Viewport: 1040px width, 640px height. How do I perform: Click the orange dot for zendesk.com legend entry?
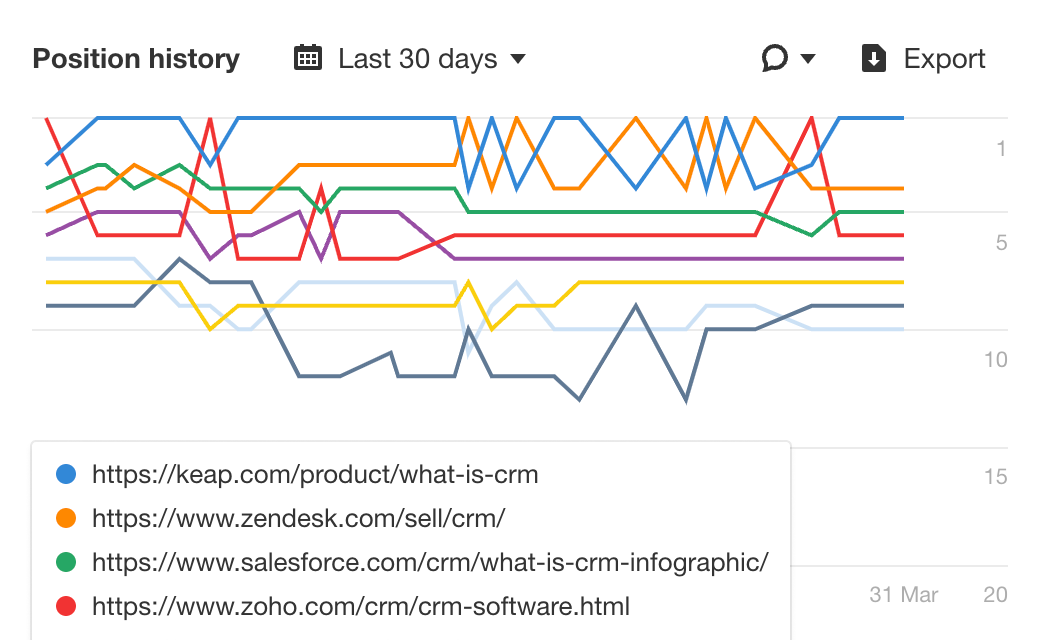point(66,518)
